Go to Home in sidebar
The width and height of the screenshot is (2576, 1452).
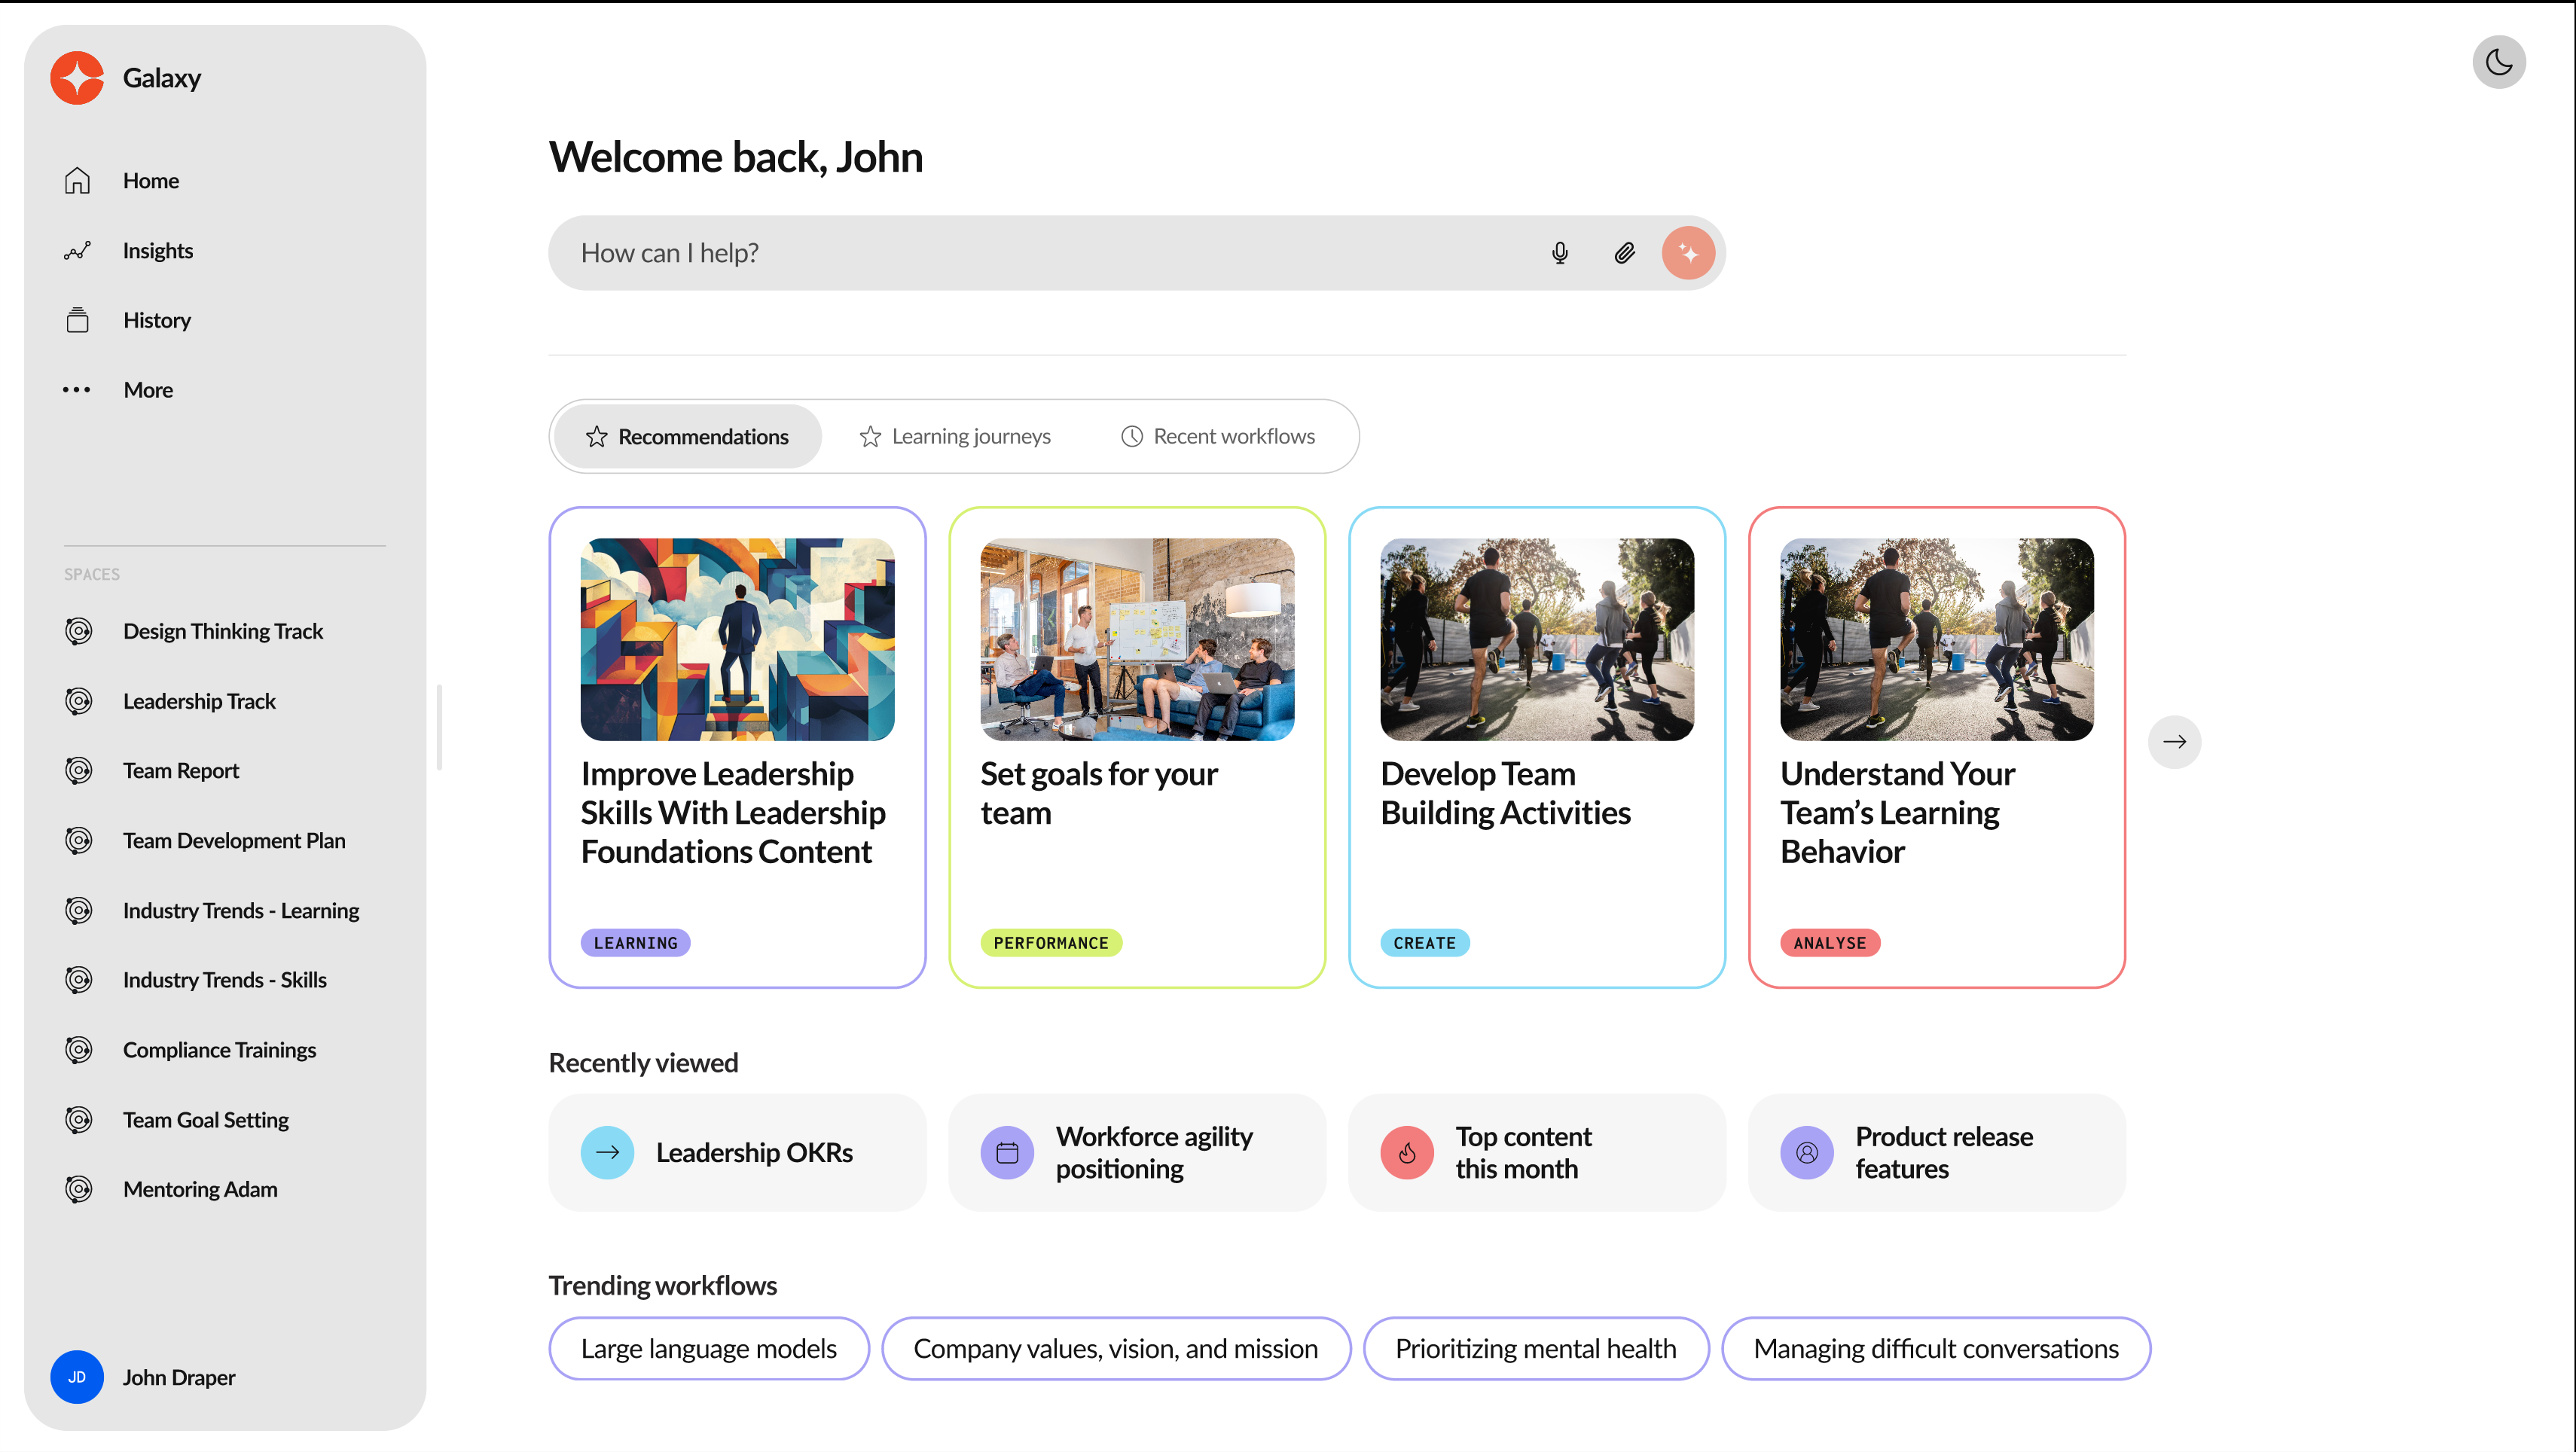click(150, 181)
